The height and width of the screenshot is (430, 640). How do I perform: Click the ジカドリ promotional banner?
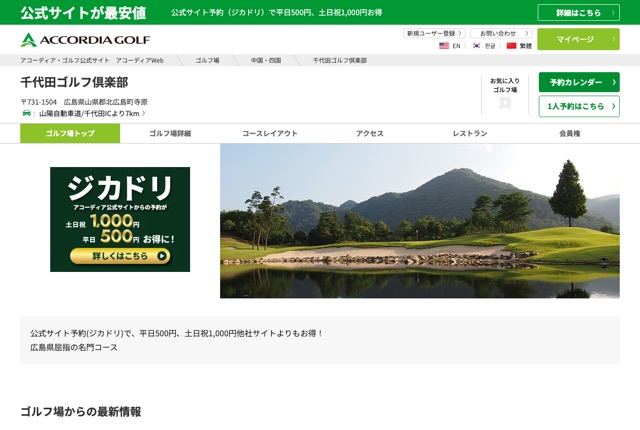120,219
